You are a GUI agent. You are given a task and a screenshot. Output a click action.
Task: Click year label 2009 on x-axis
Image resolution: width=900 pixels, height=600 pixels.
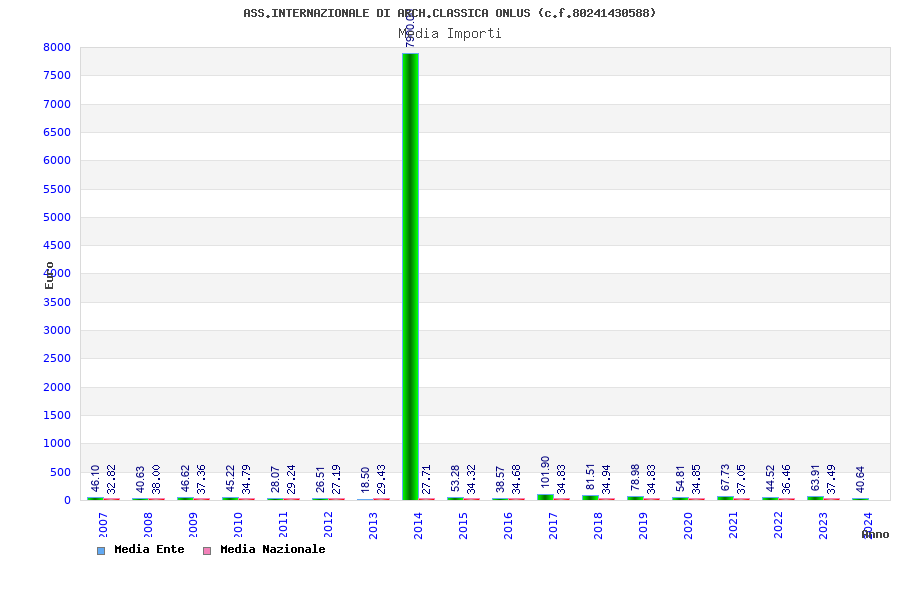[x=193, y=525]
